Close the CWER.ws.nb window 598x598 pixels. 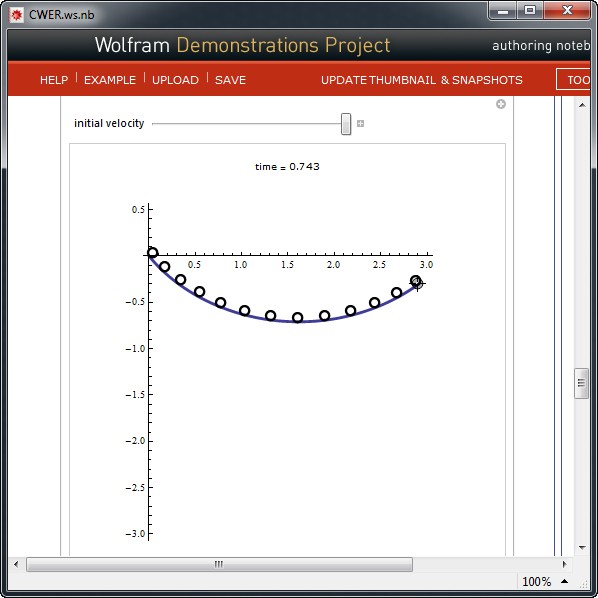(567, 11)
